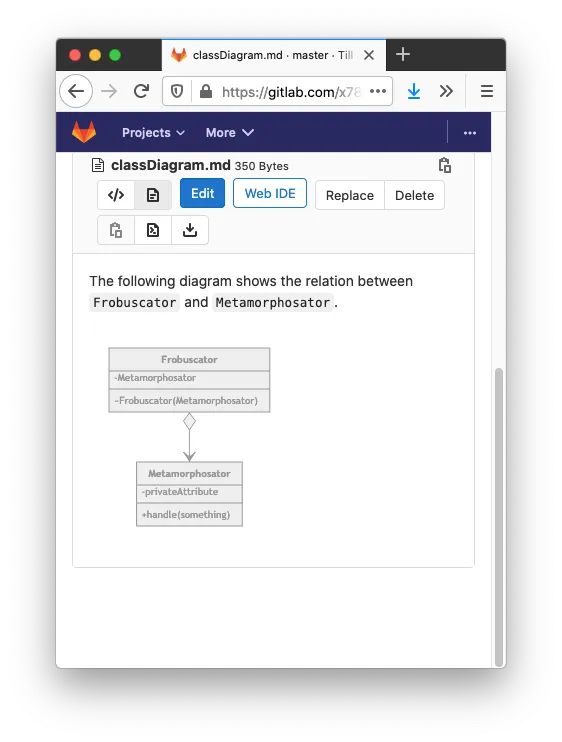Focus the gitlab.com URL address bar
This screenshot has width=562, height=742.
(291, 91)
